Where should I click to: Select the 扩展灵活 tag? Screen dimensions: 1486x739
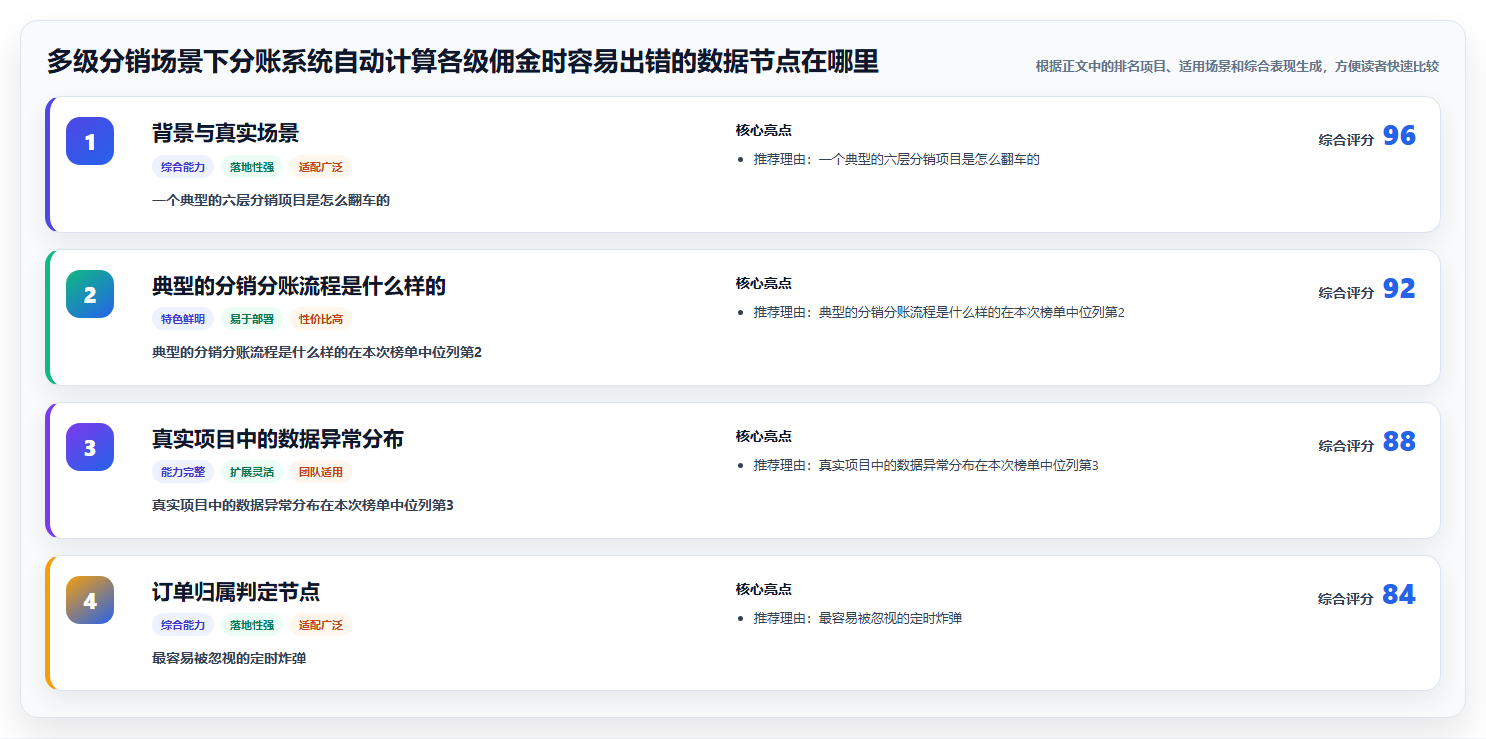point(252,472)
